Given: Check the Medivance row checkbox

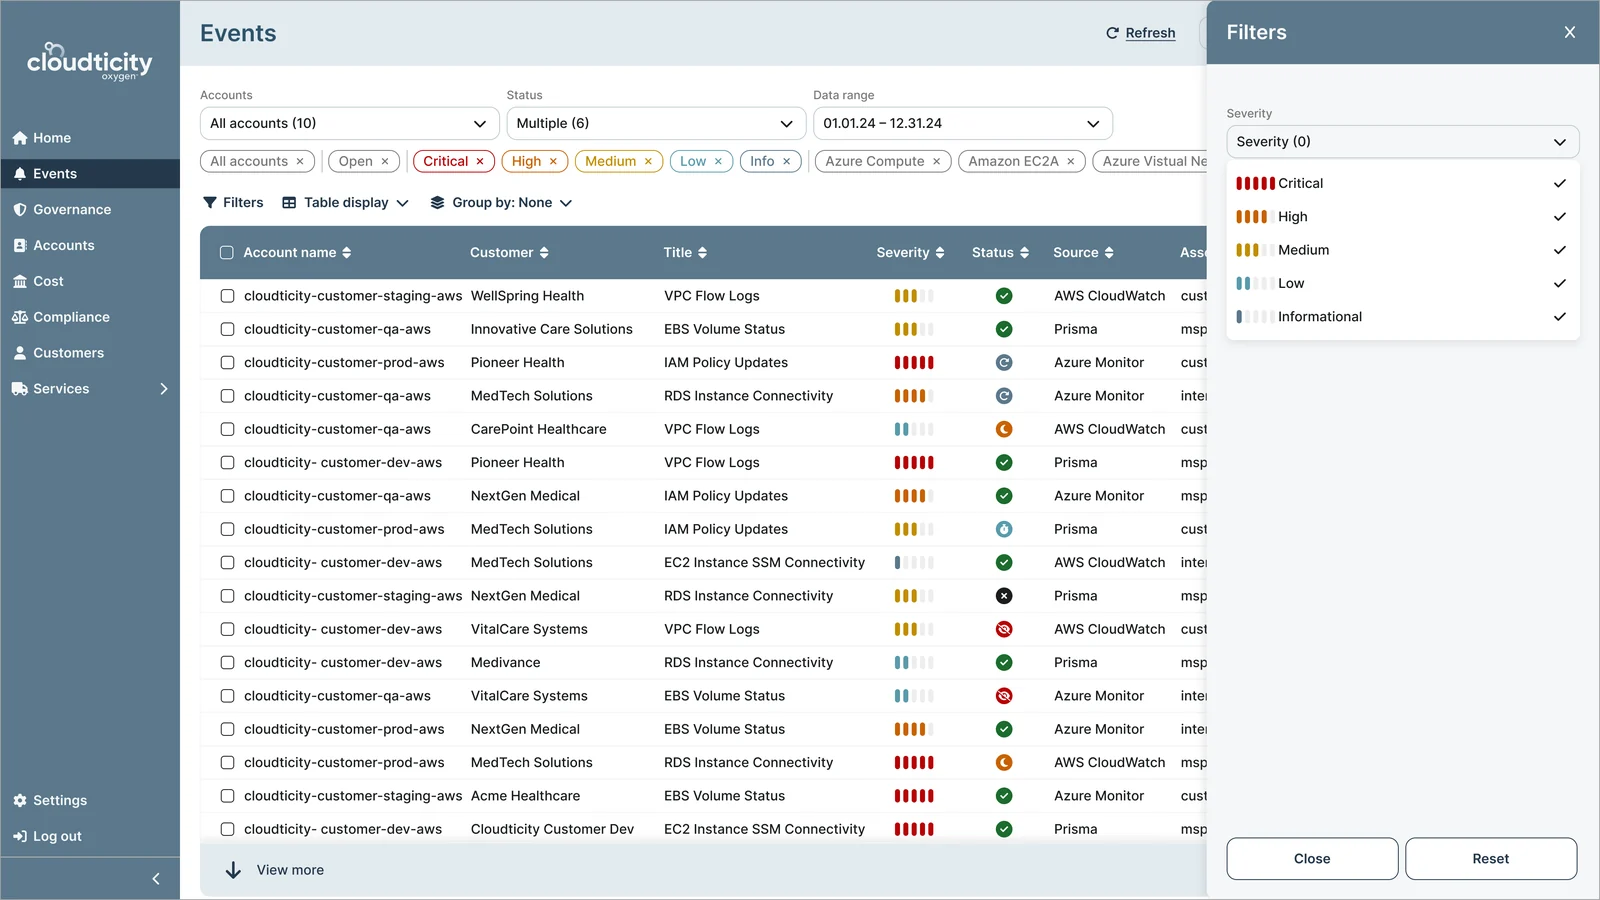Looking at the screenshot, I should tap(227, 662).
